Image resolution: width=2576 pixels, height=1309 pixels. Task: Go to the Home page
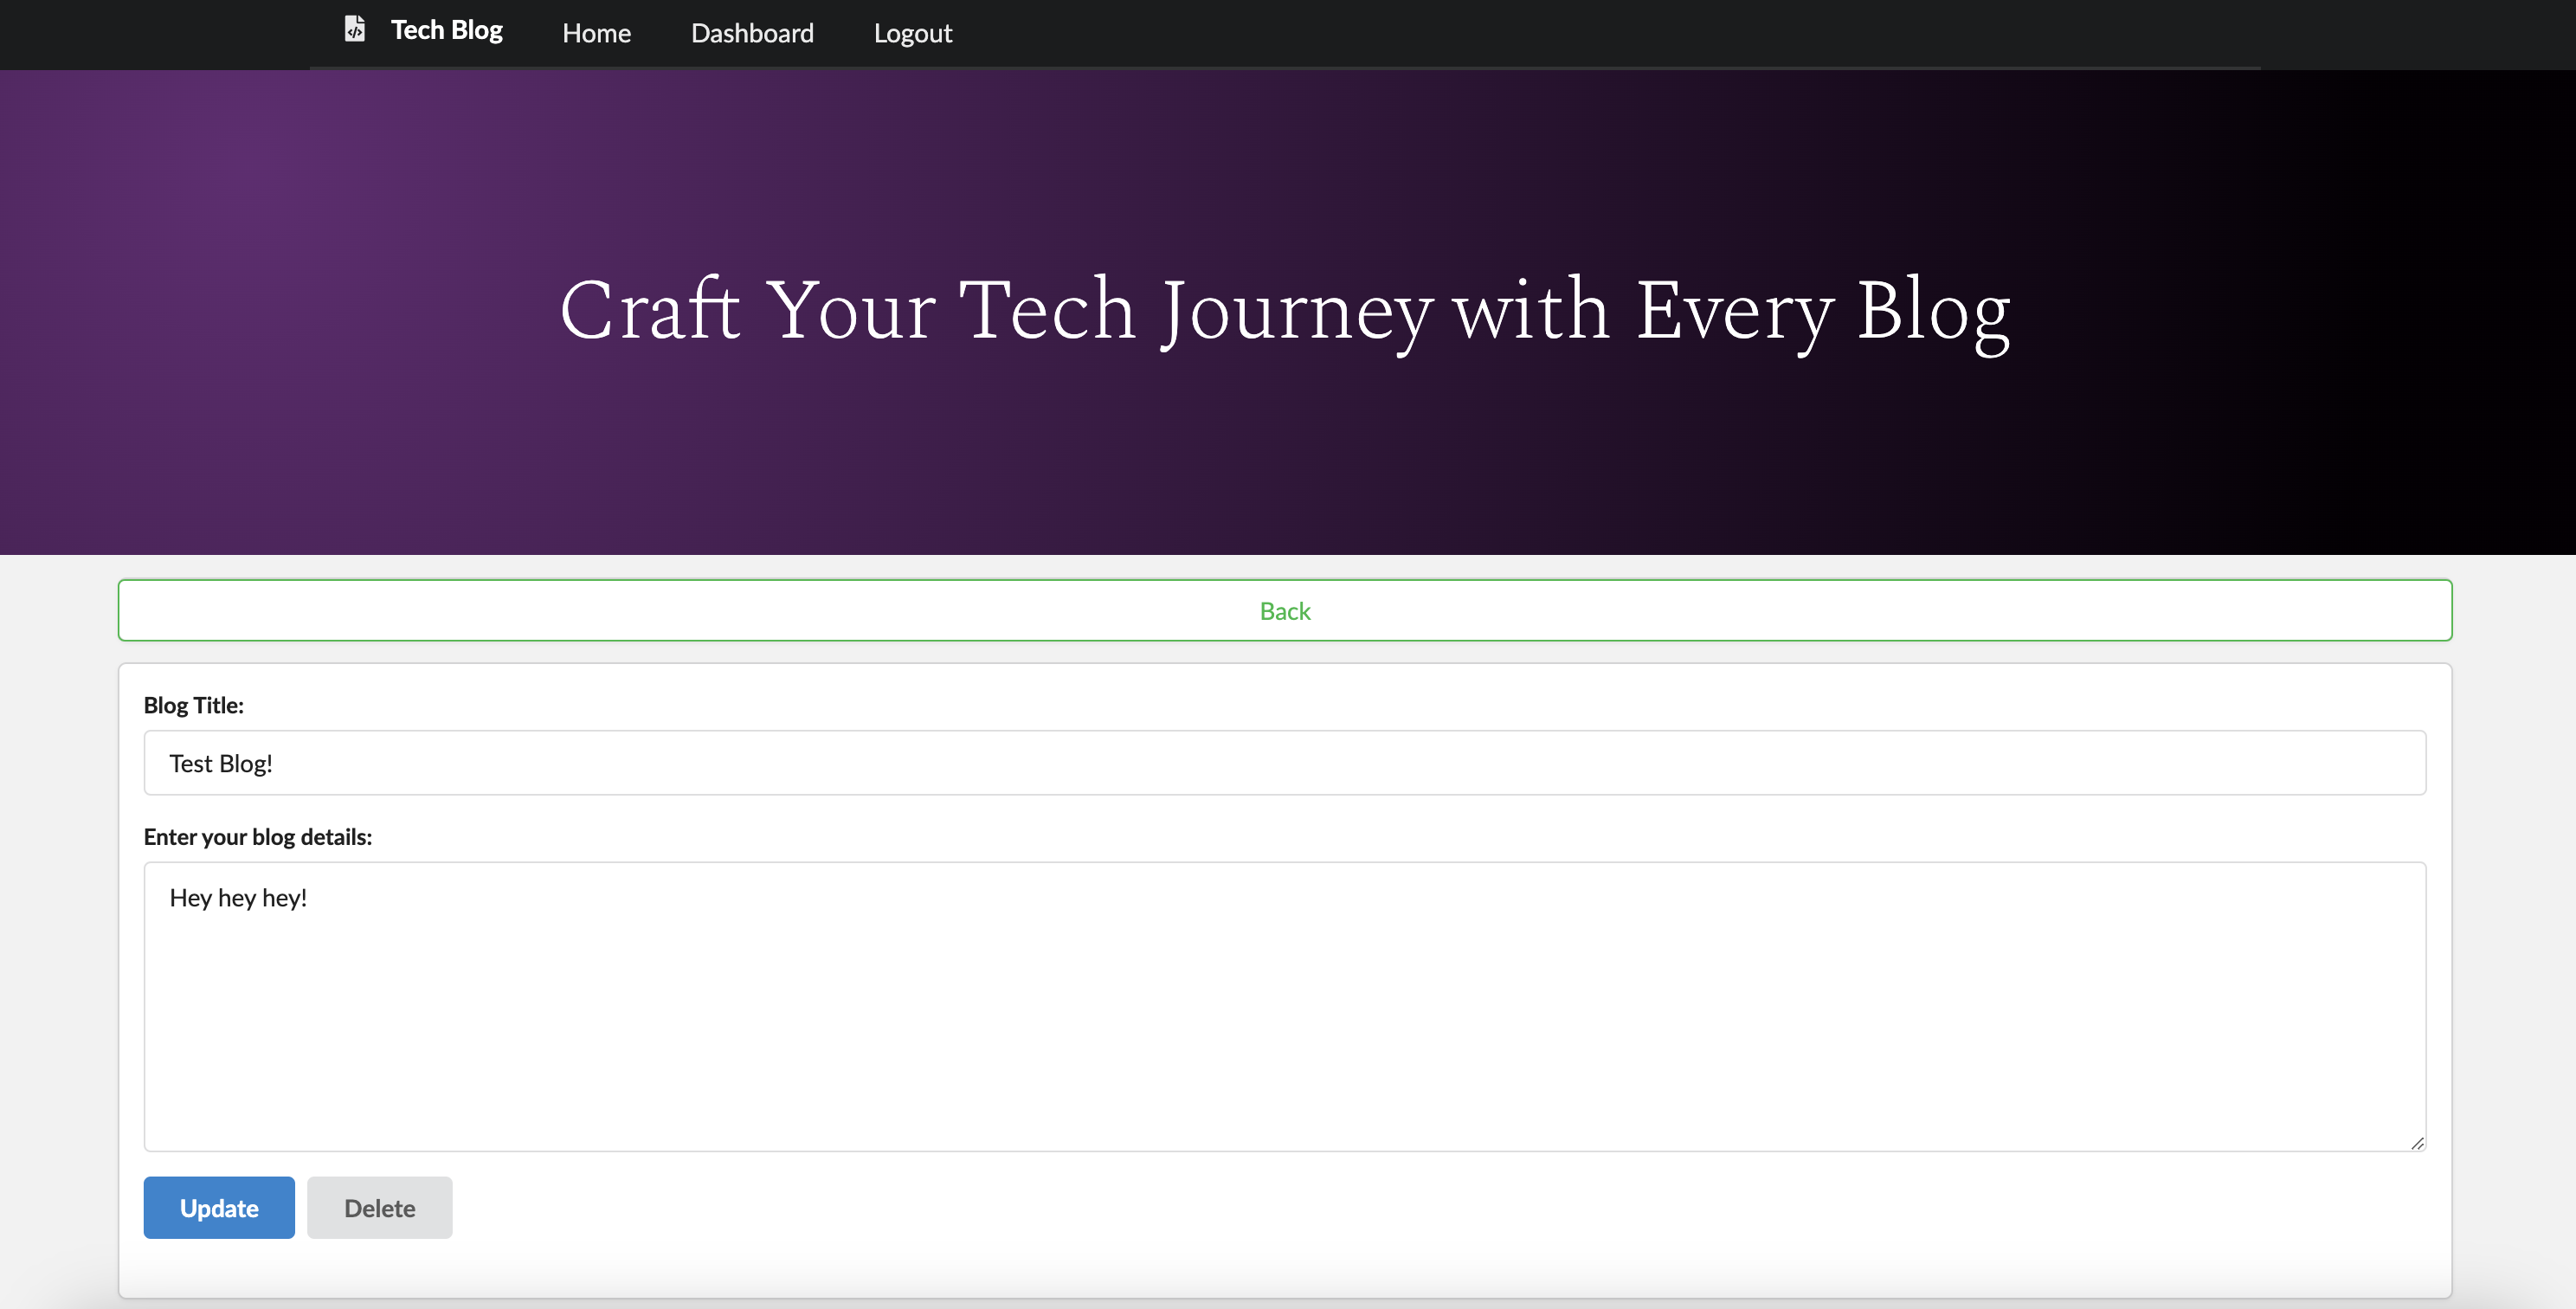point(596,34)
